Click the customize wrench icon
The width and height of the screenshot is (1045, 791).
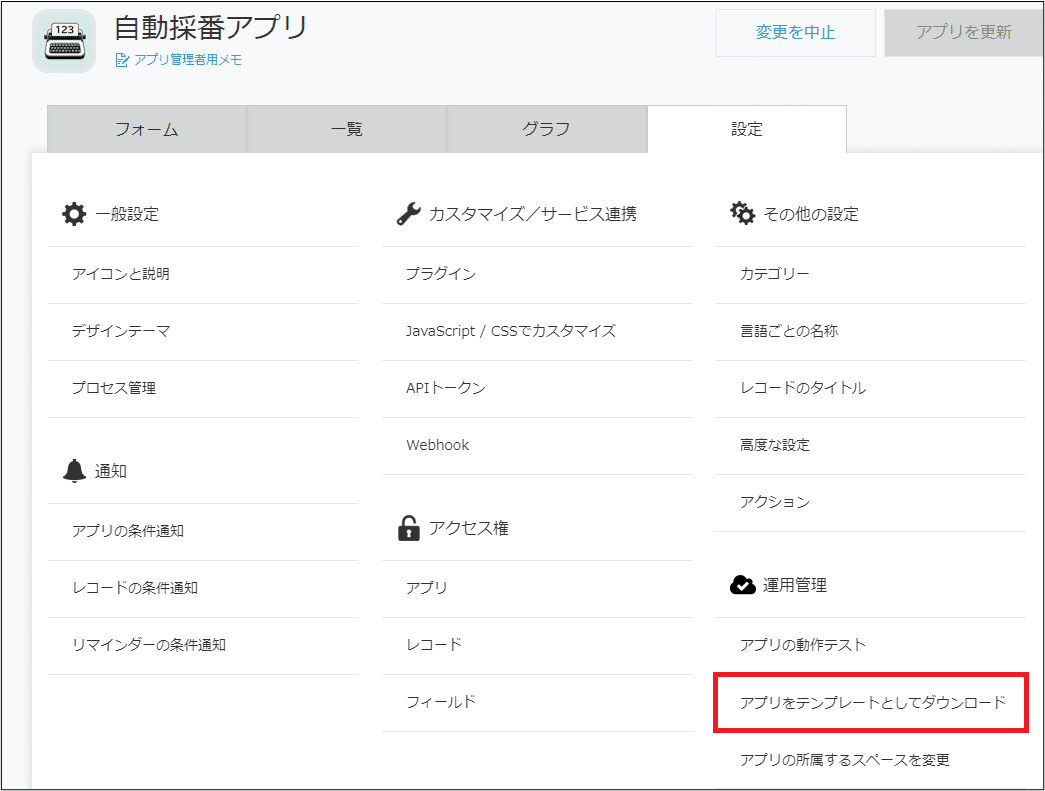[408, 214]
